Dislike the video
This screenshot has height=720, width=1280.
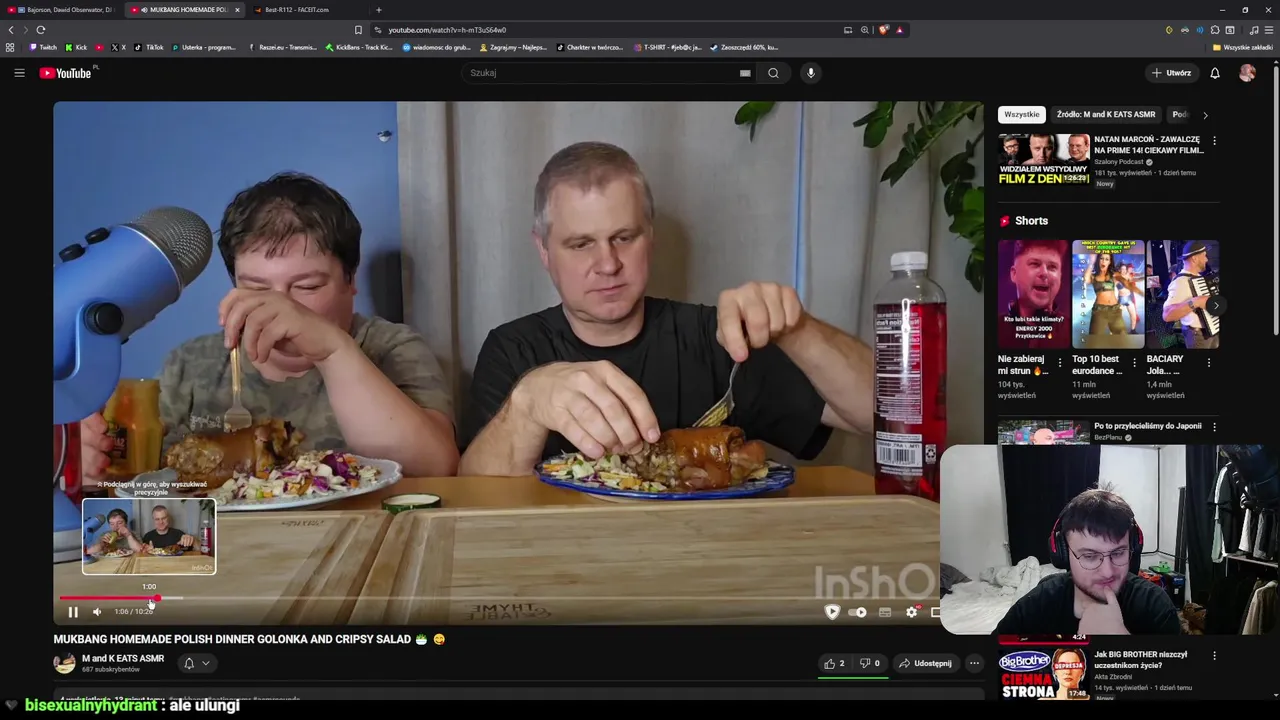[x=870, y=663]
